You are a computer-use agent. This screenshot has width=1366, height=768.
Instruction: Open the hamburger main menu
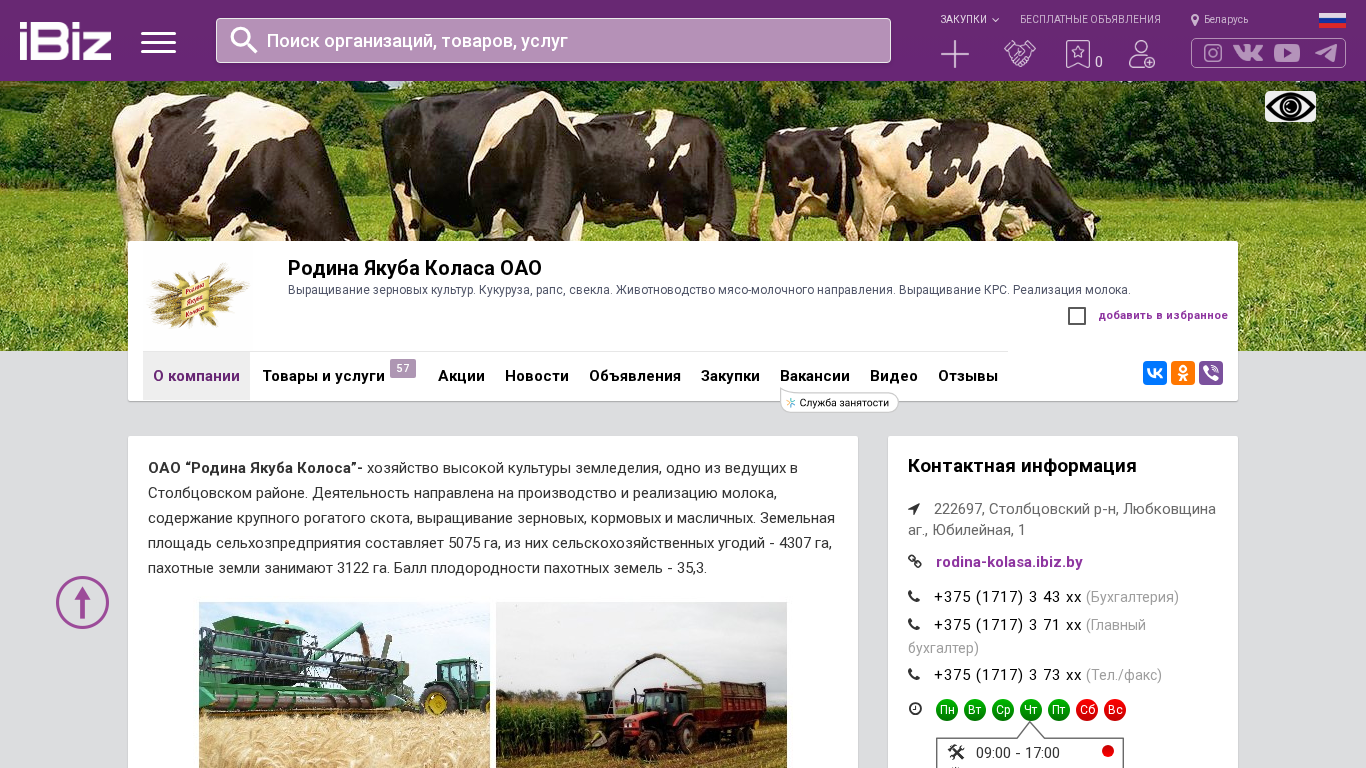pos(158,42)
